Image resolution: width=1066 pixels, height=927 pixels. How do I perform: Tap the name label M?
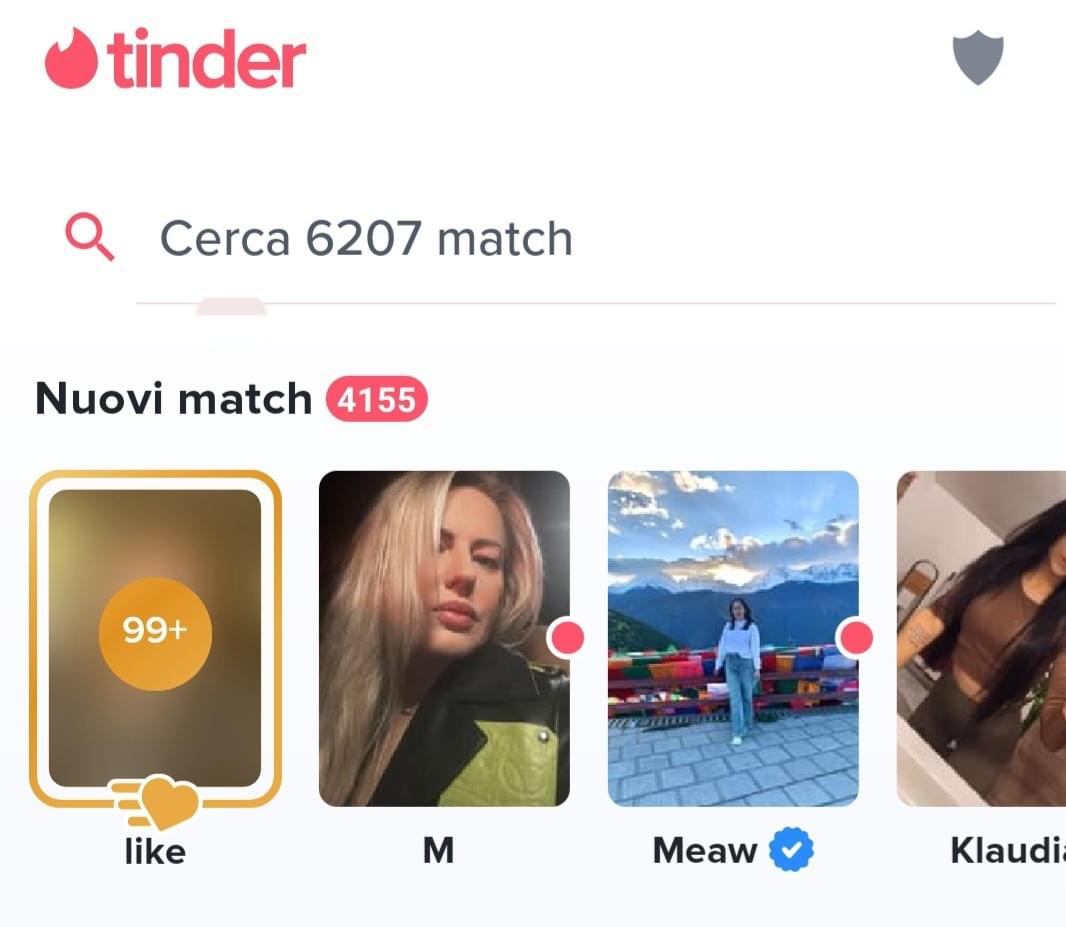coord(439,850)
